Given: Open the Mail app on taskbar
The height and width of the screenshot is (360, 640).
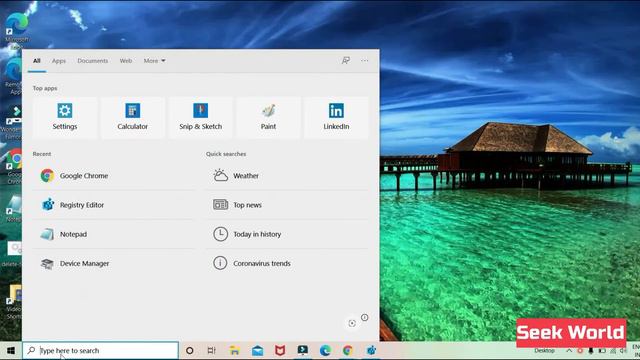Looking at the screenshot, I should [258, 351].
